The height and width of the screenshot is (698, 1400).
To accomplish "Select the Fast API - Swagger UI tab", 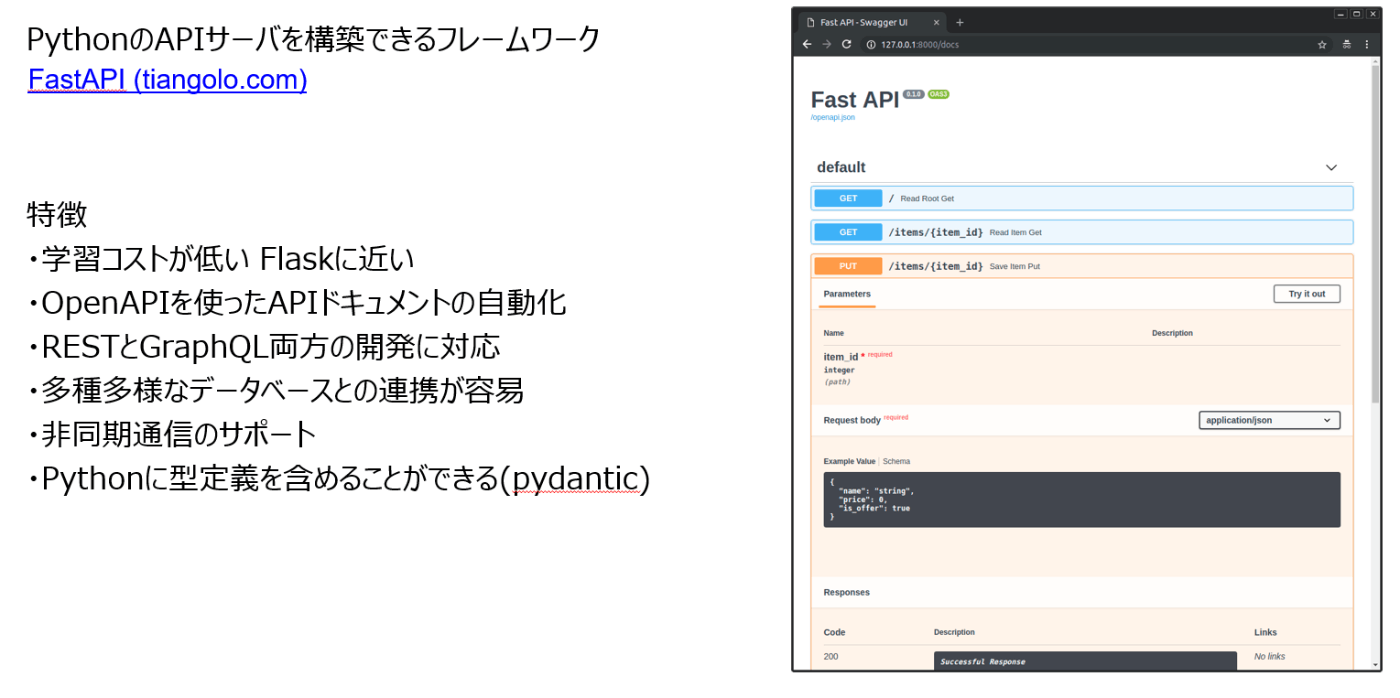I will click(x=872, y=22).
